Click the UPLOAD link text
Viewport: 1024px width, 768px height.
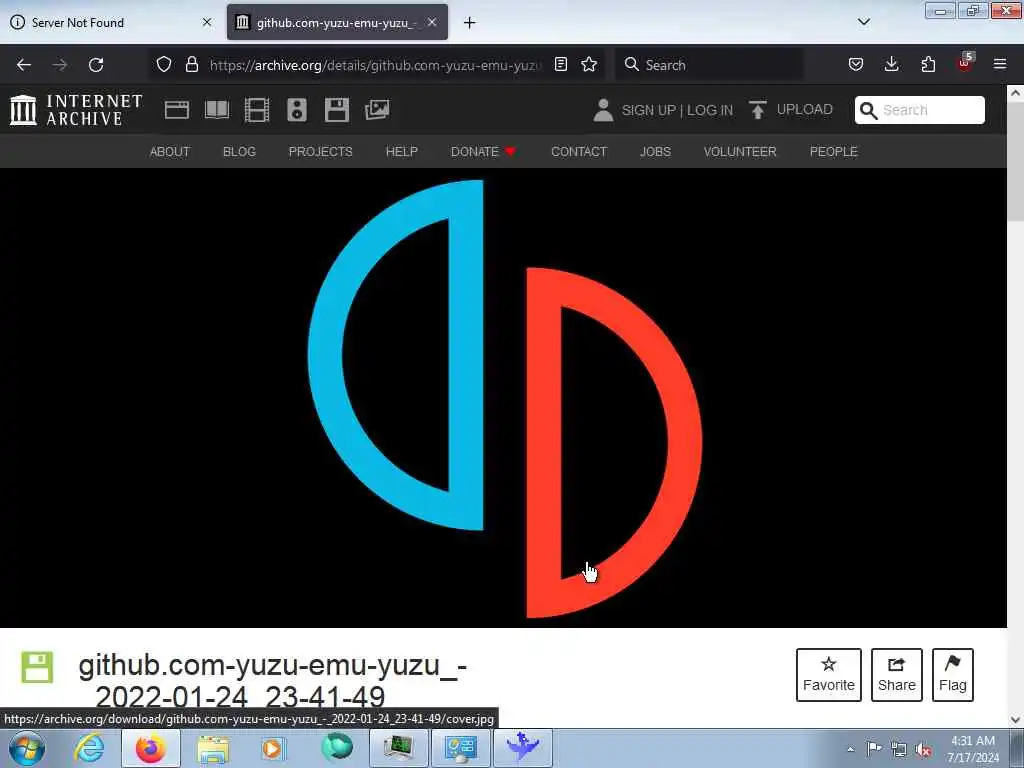[805, 110]
